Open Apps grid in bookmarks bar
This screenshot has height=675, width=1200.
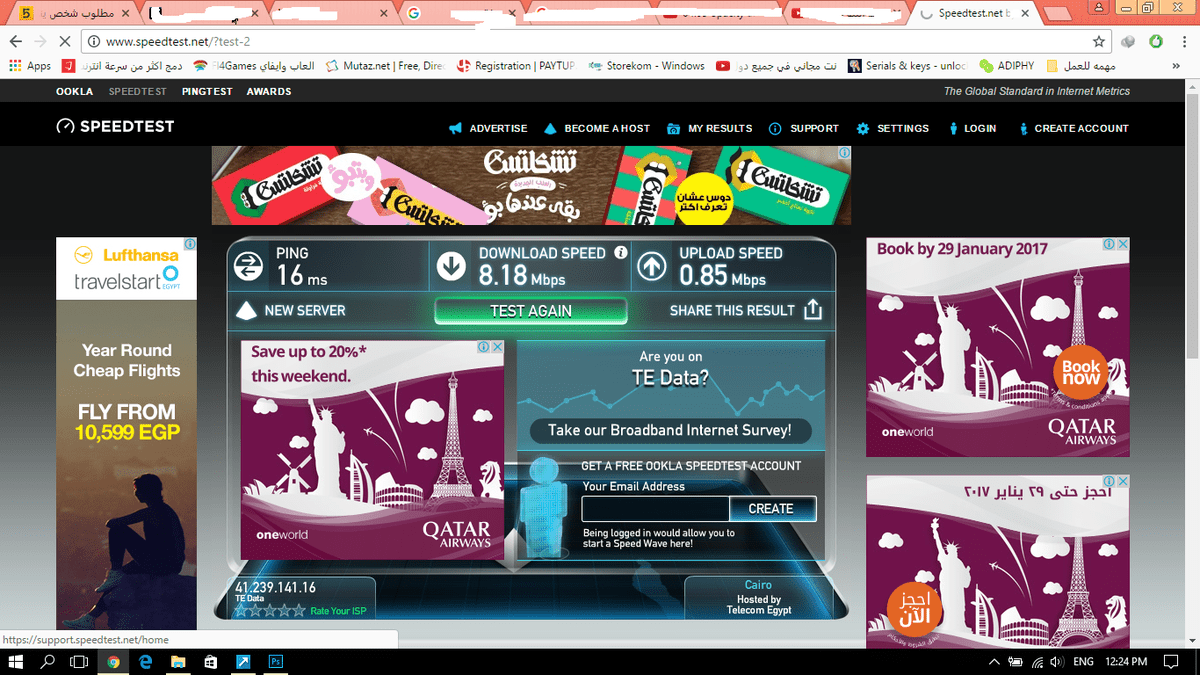coord(30,66)
